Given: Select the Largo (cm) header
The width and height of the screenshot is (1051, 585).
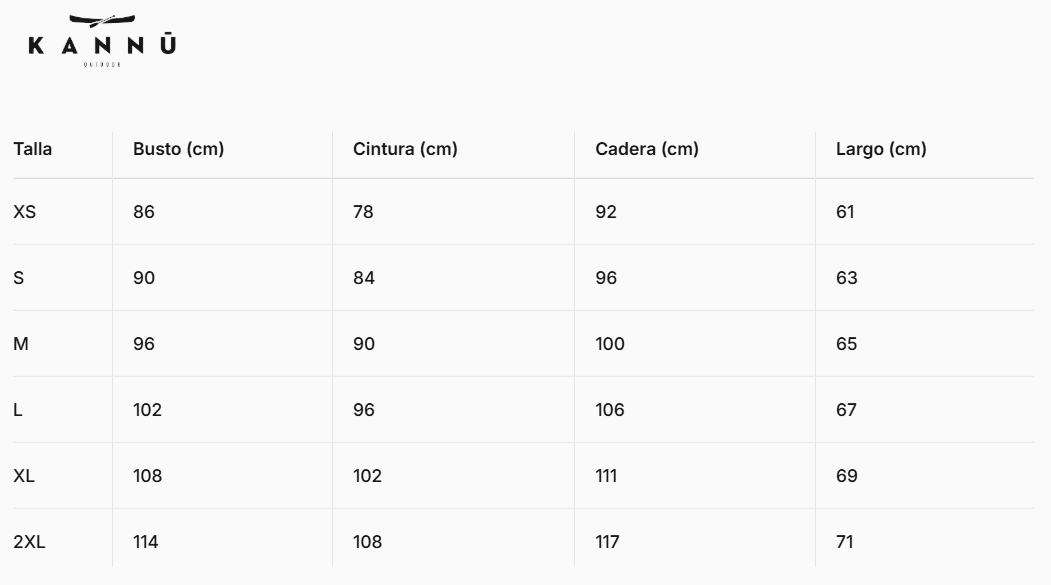Looking at the screenshot, I should click(x=881, y=149).
